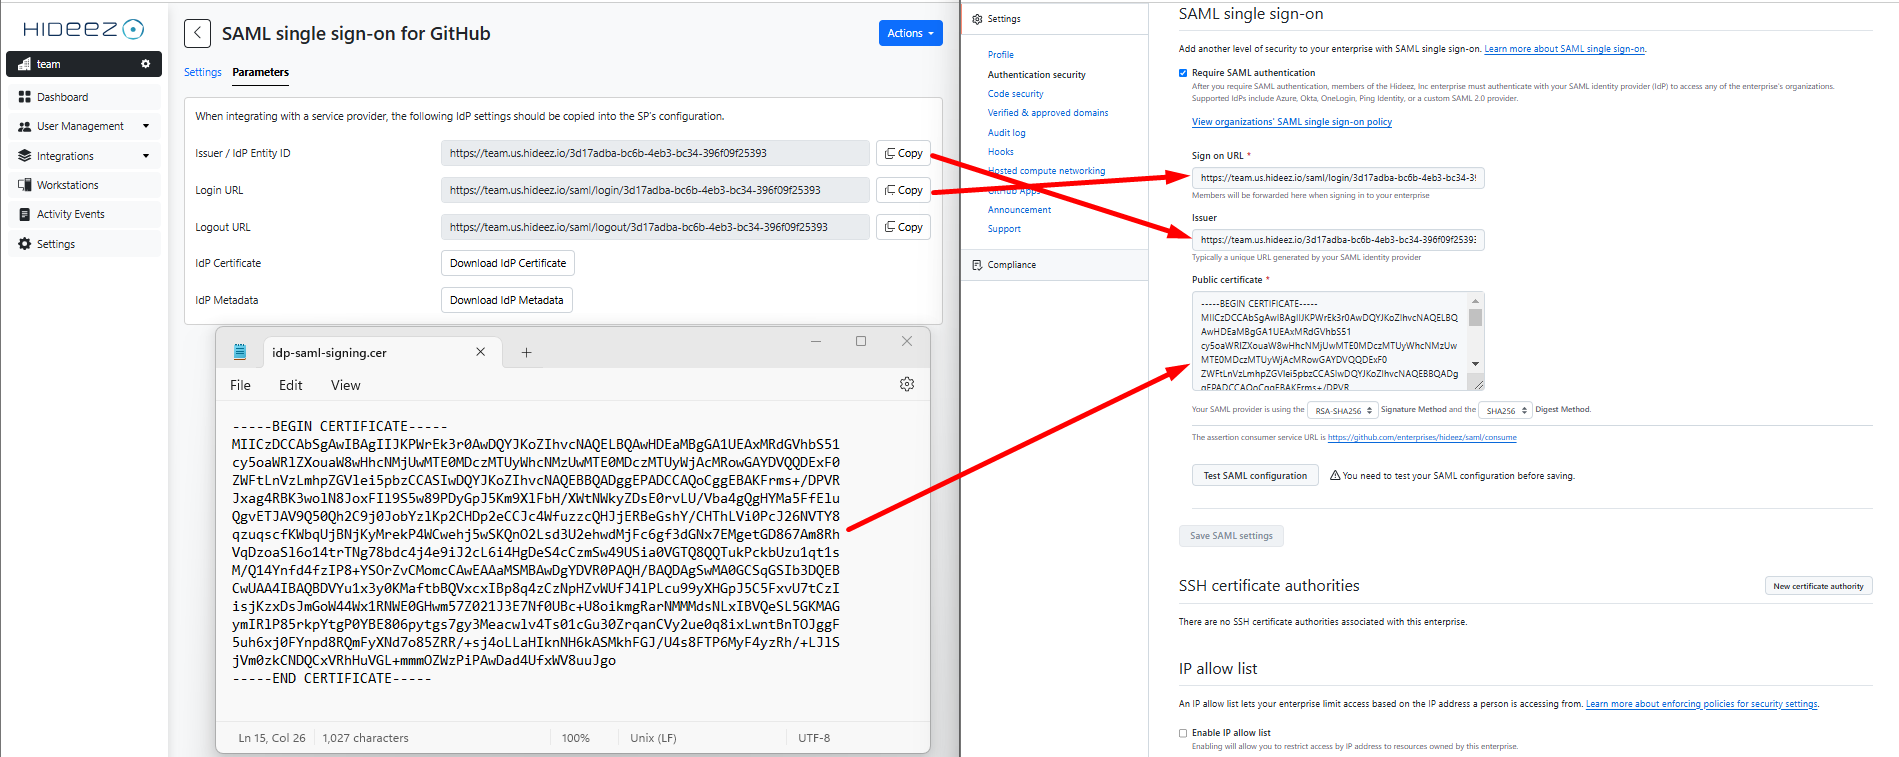Open the RSA-SHA256 signature method dropdown
1899x757 pixels.
tap(1342, 410)
